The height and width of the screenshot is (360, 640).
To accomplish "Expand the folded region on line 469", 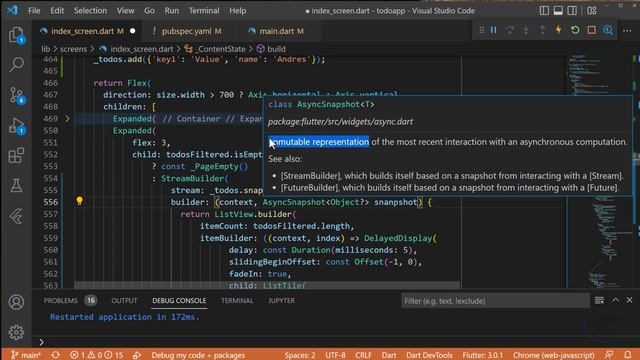I will tap(67, 119).
